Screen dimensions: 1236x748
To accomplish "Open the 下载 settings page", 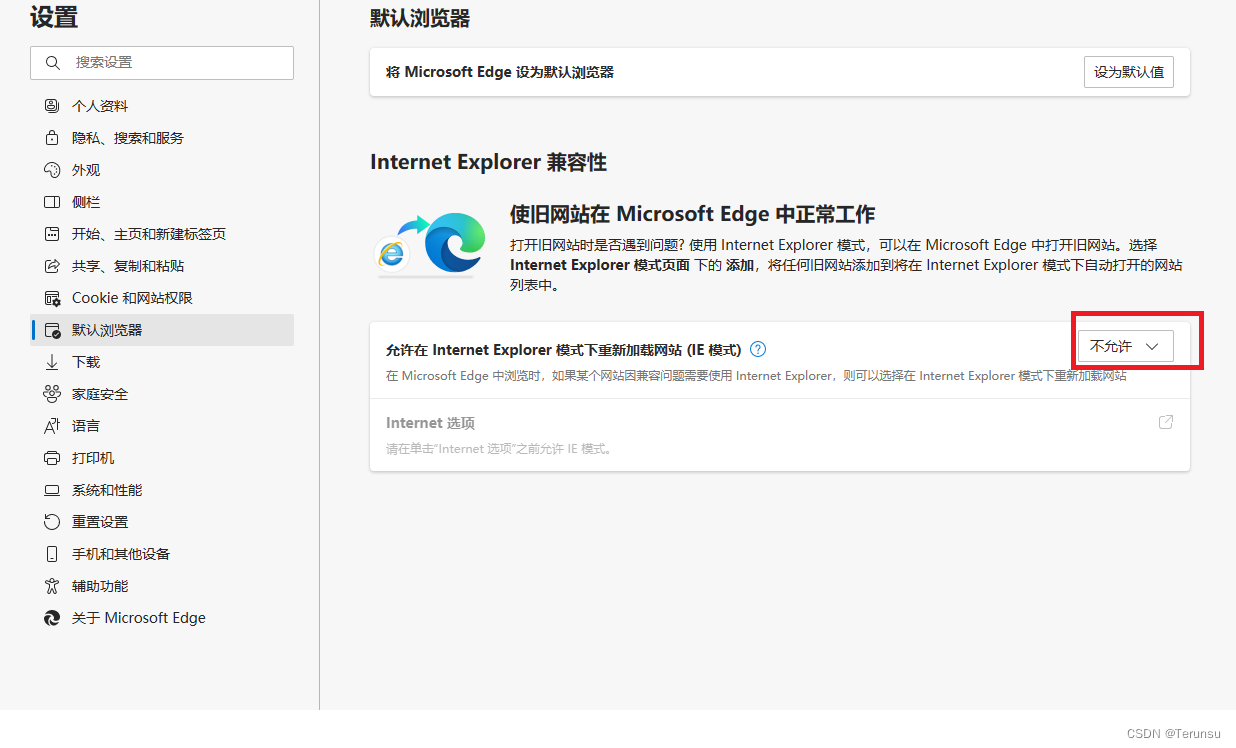I will pyautogui.click(x=162, y=362).
